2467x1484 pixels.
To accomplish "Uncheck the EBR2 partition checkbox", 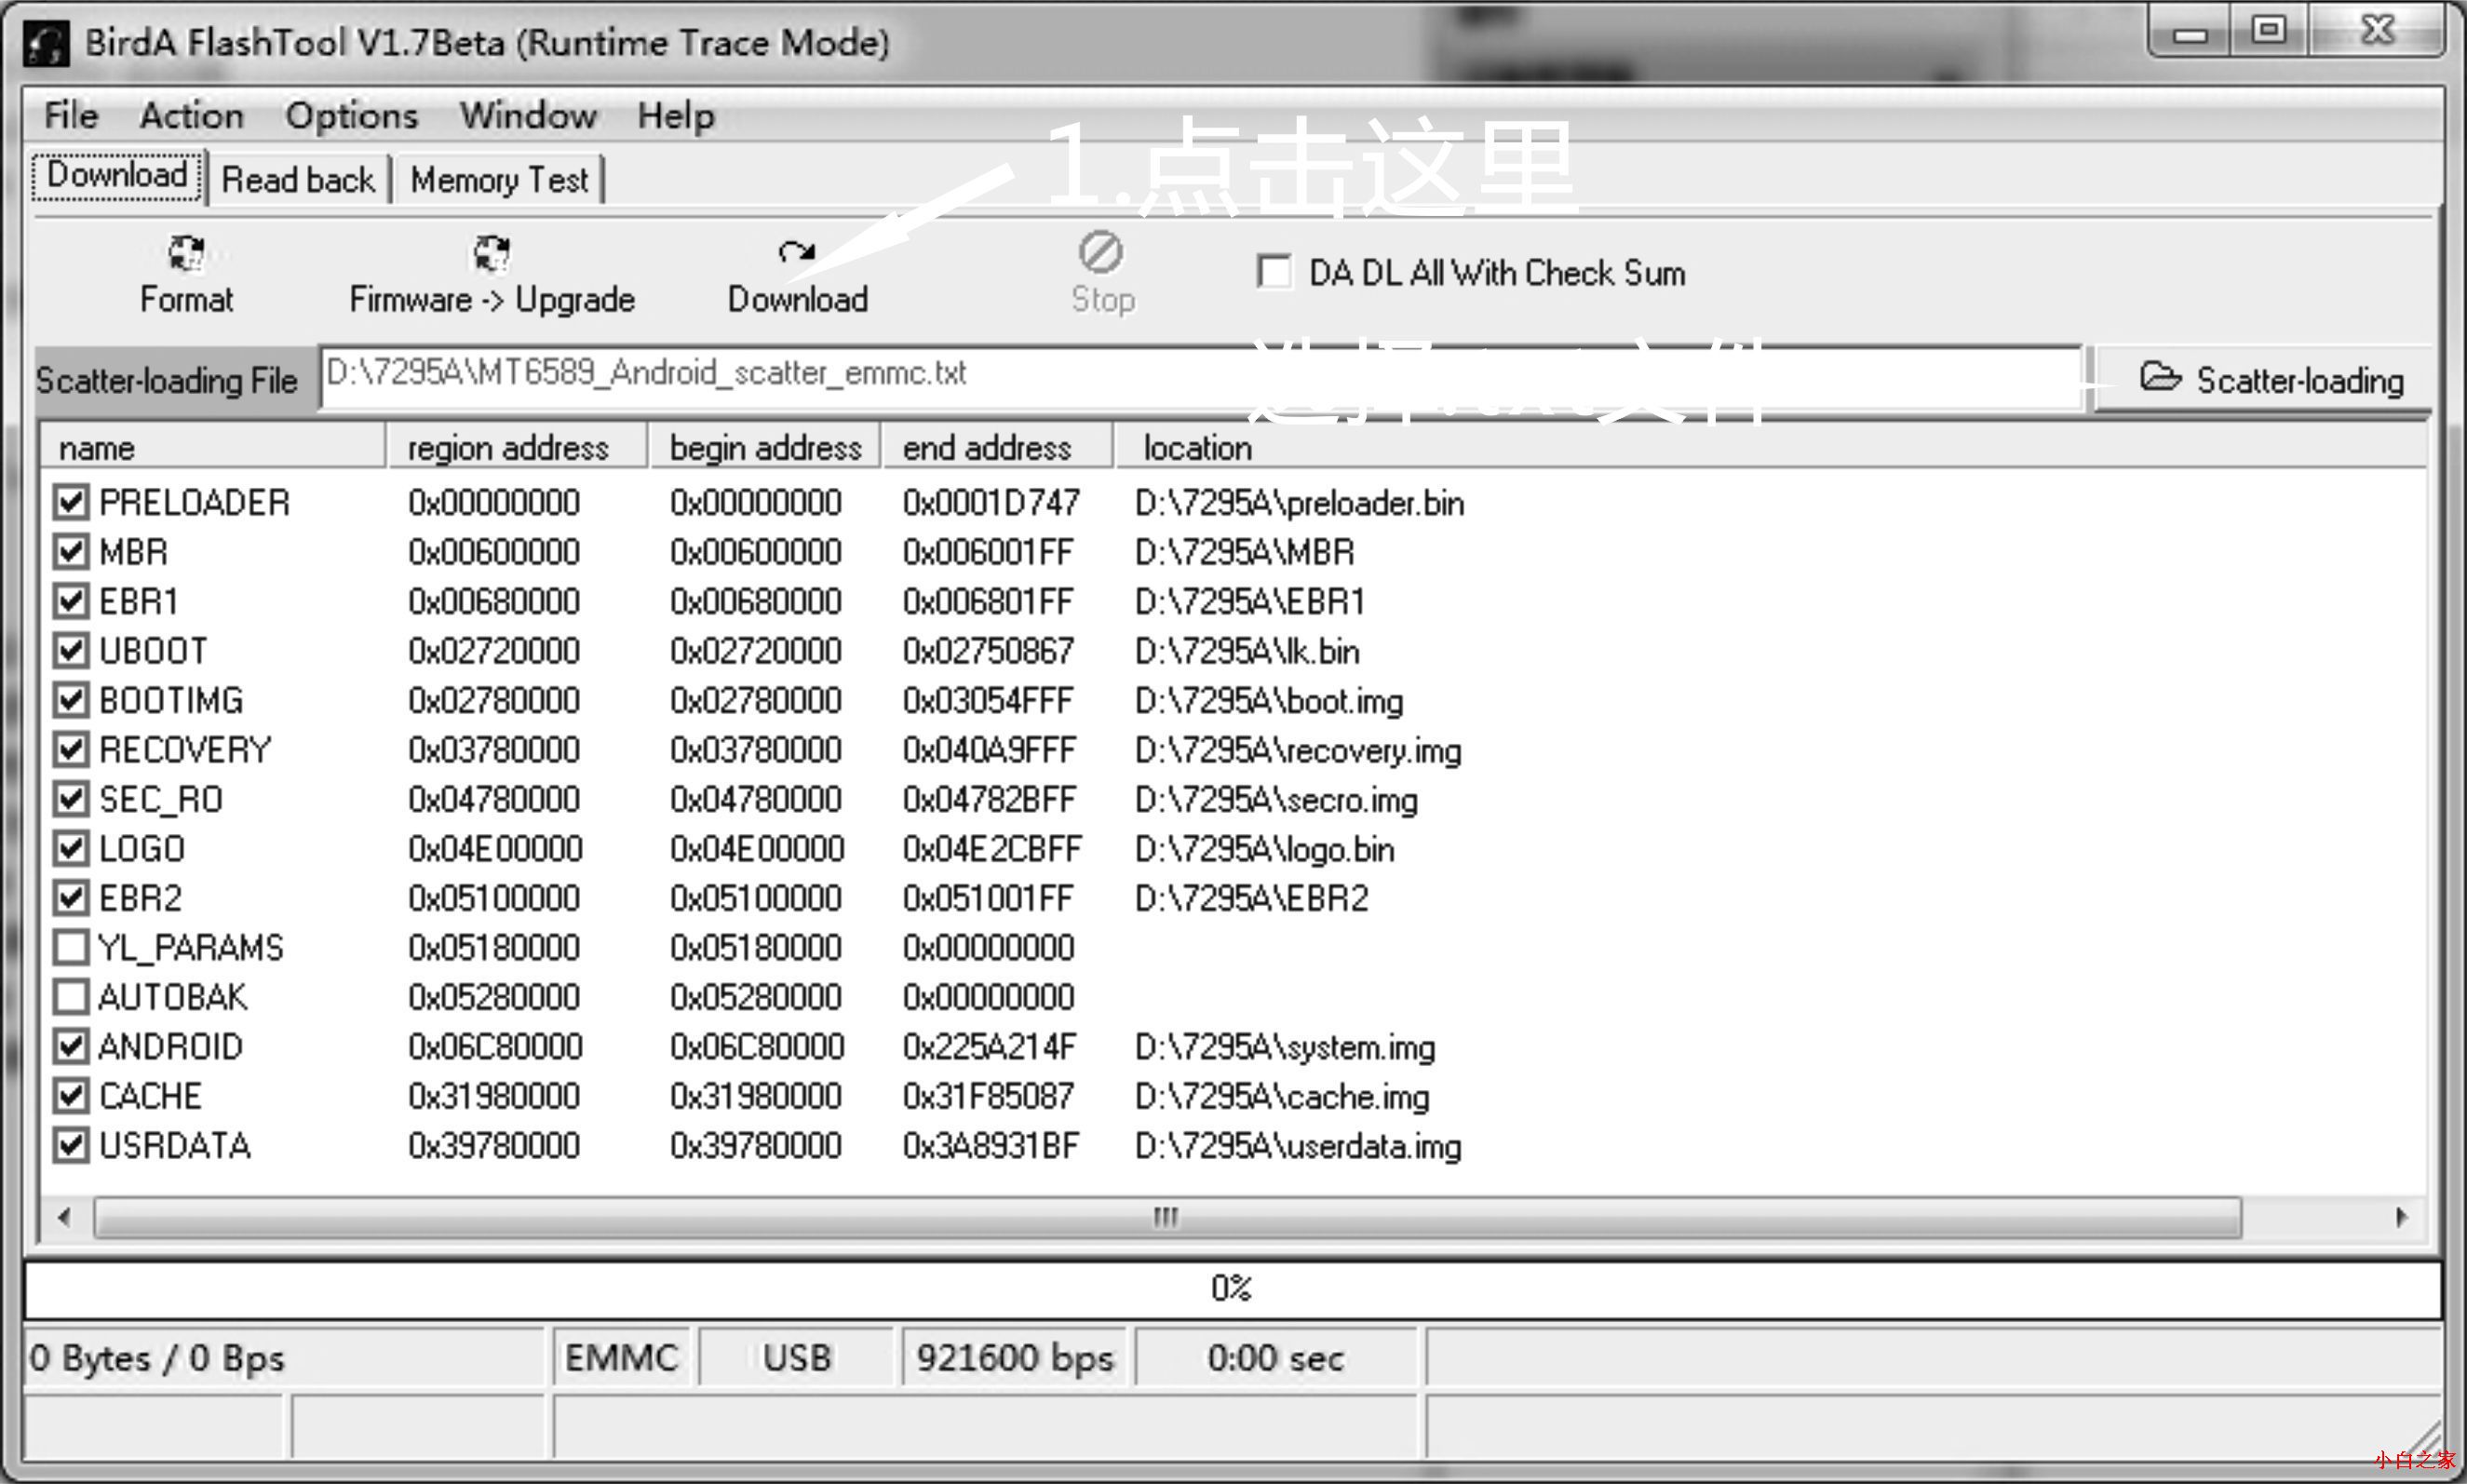I will pyautogui.click(x=71, y=898).
